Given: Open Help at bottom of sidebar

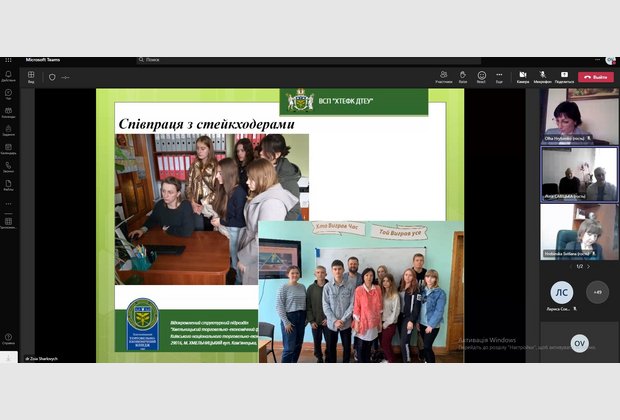Looking at the screenshot, I should pyautogui.click(x=8, y=338).
